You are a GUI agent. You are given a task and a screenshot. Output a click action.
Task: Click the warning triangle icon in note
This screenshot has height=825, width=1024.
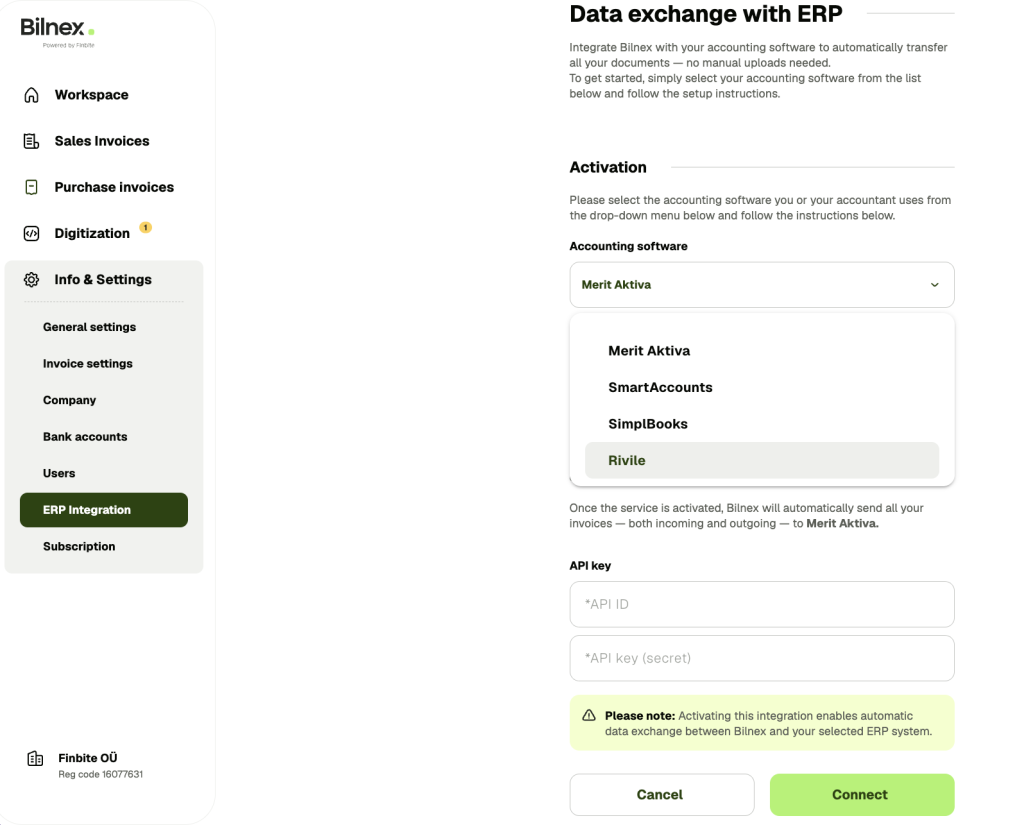(x=589, y=715)
